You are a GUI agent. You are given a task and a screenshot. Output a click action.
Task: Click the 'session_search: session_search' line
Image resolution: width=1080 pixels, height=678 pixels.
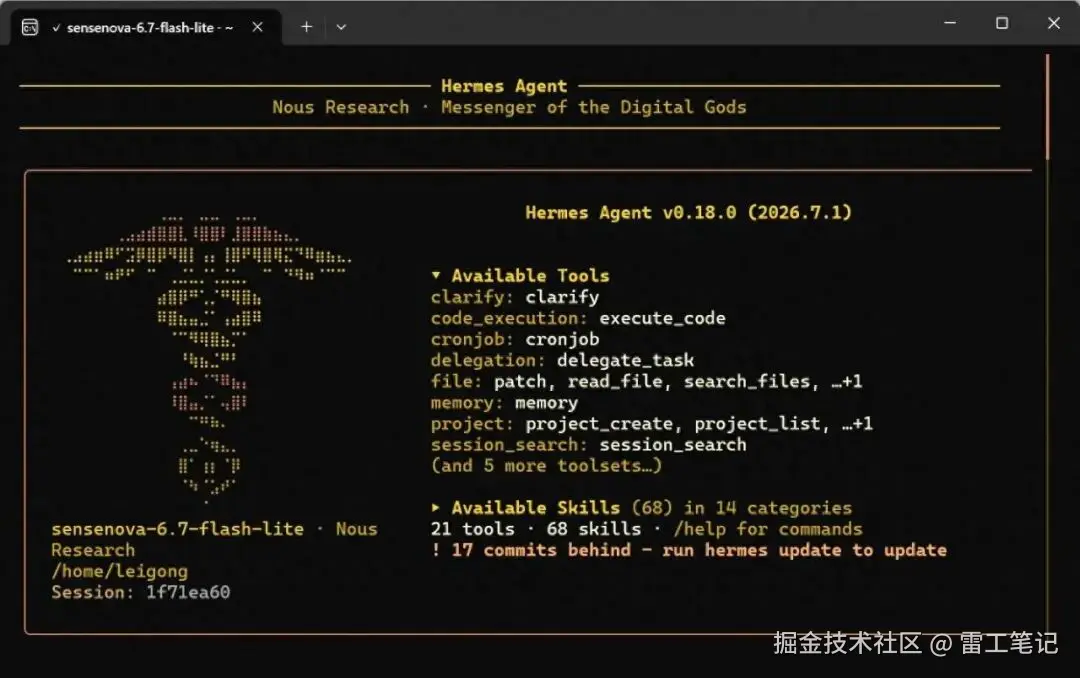click(588, 445)
